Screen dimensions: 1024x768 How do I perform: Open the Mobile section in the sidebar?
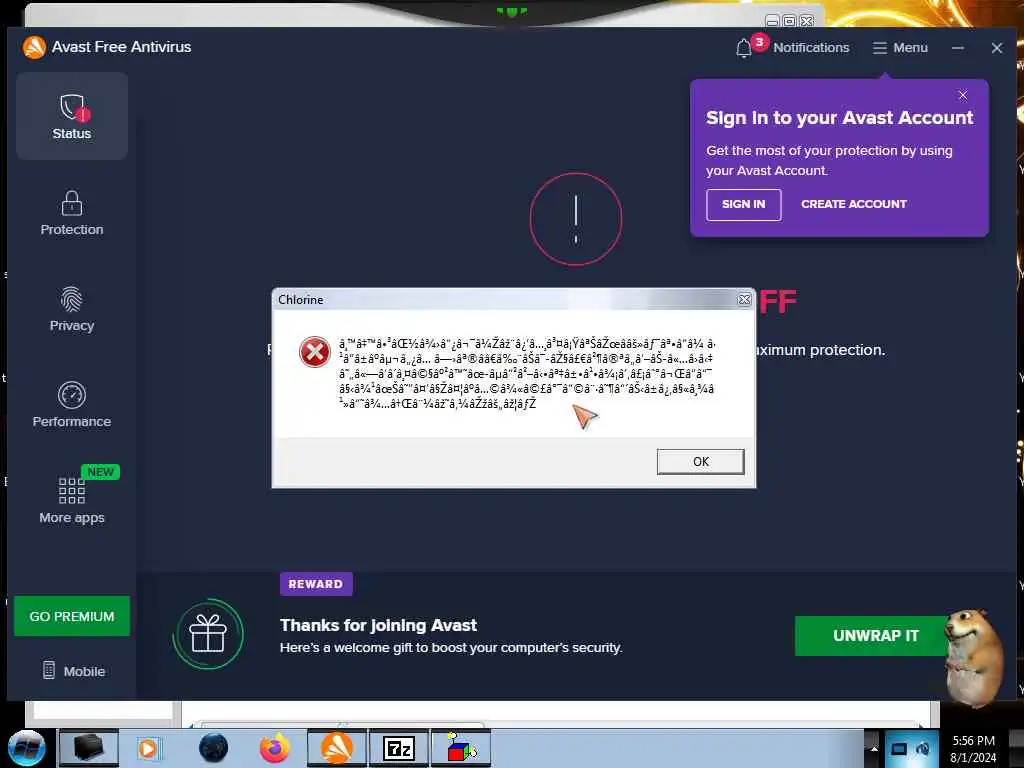(73, 671)
